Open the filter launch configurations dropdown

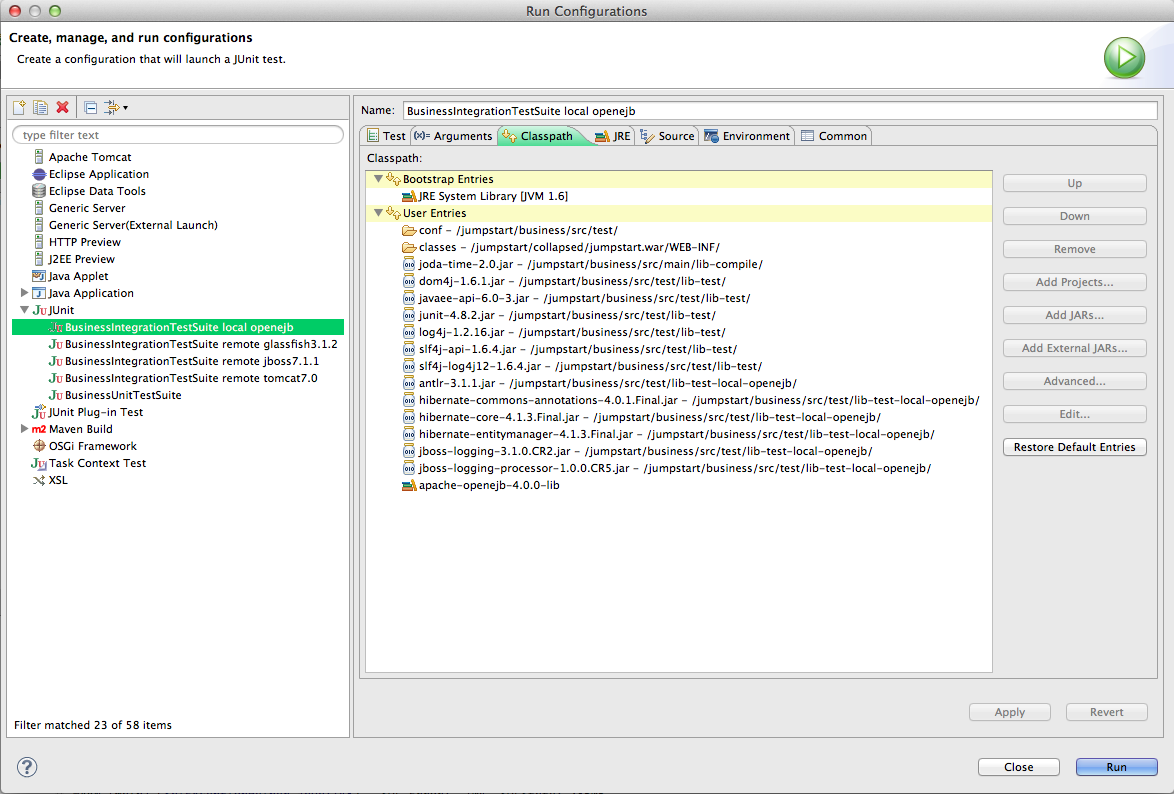pos(116,108)
